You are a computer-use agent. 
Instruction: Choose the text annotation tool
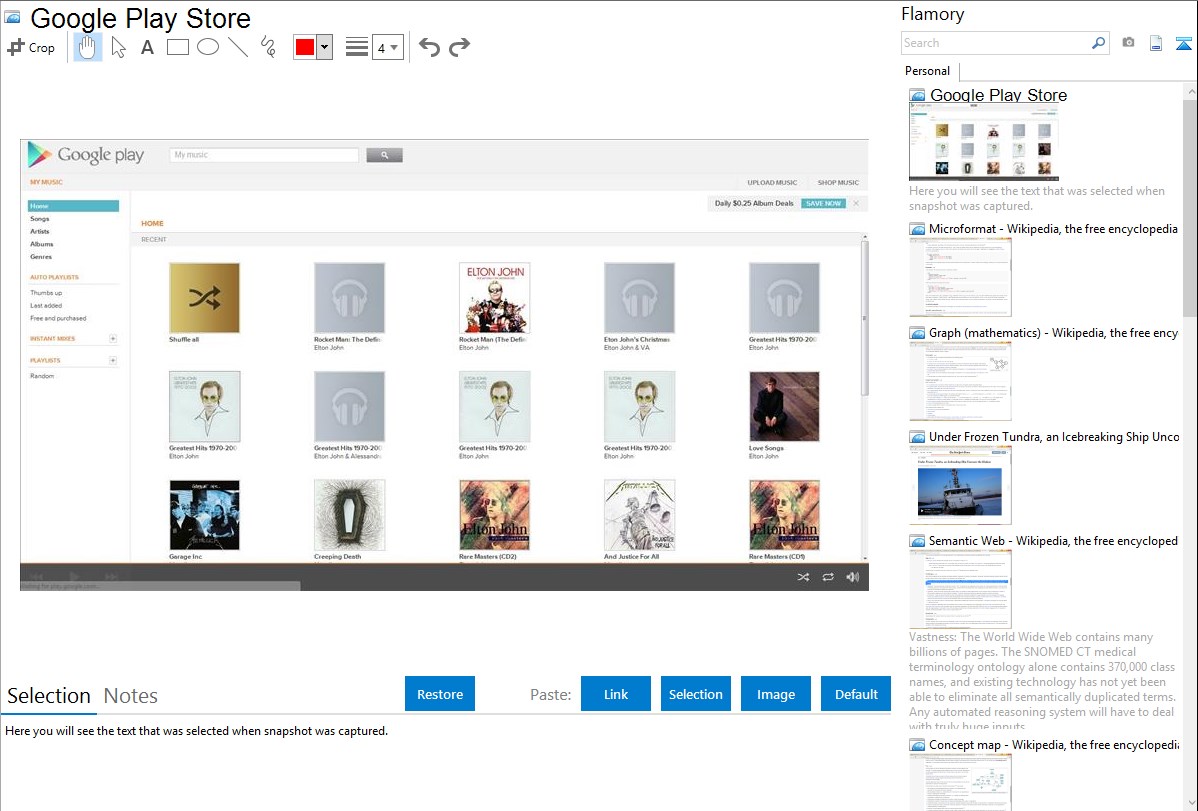pyautogui.click(x=147, y=47)
